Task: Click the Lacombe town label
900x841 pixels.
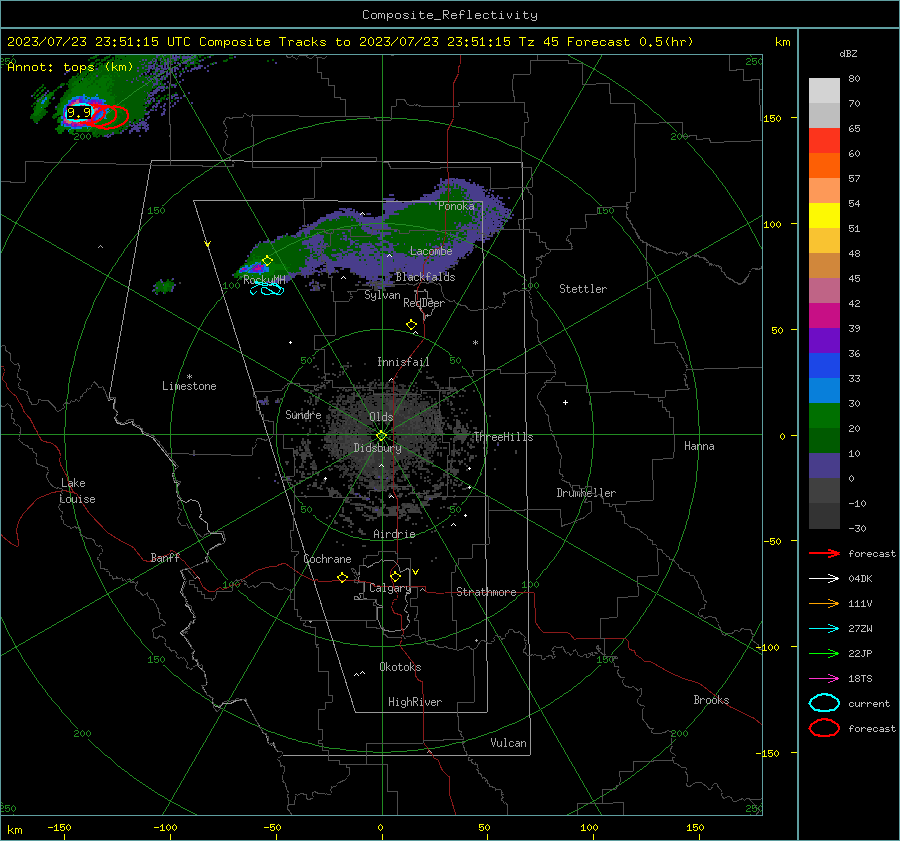Action: 431,251
